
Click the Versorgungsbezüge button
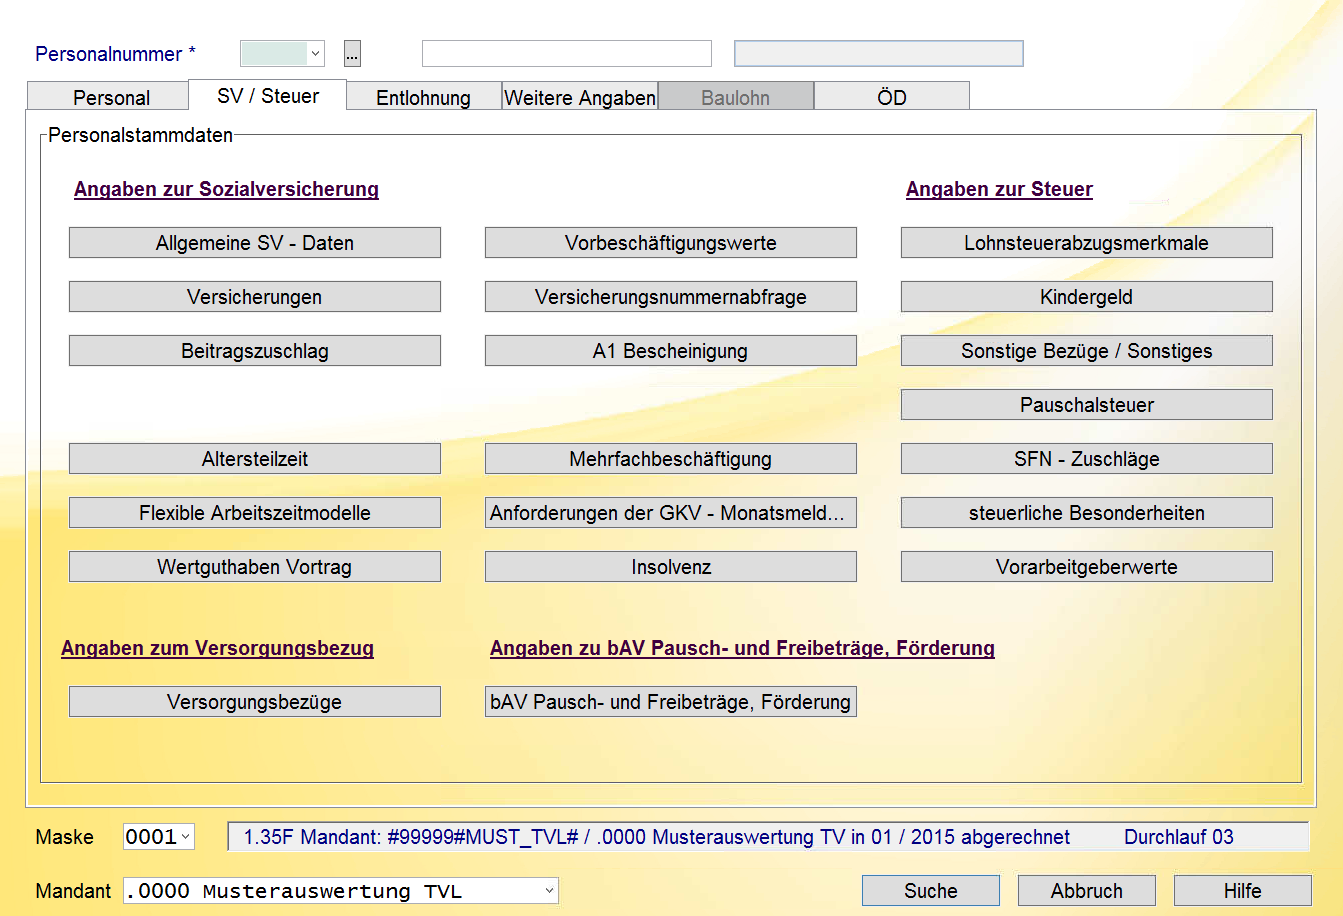255,702
